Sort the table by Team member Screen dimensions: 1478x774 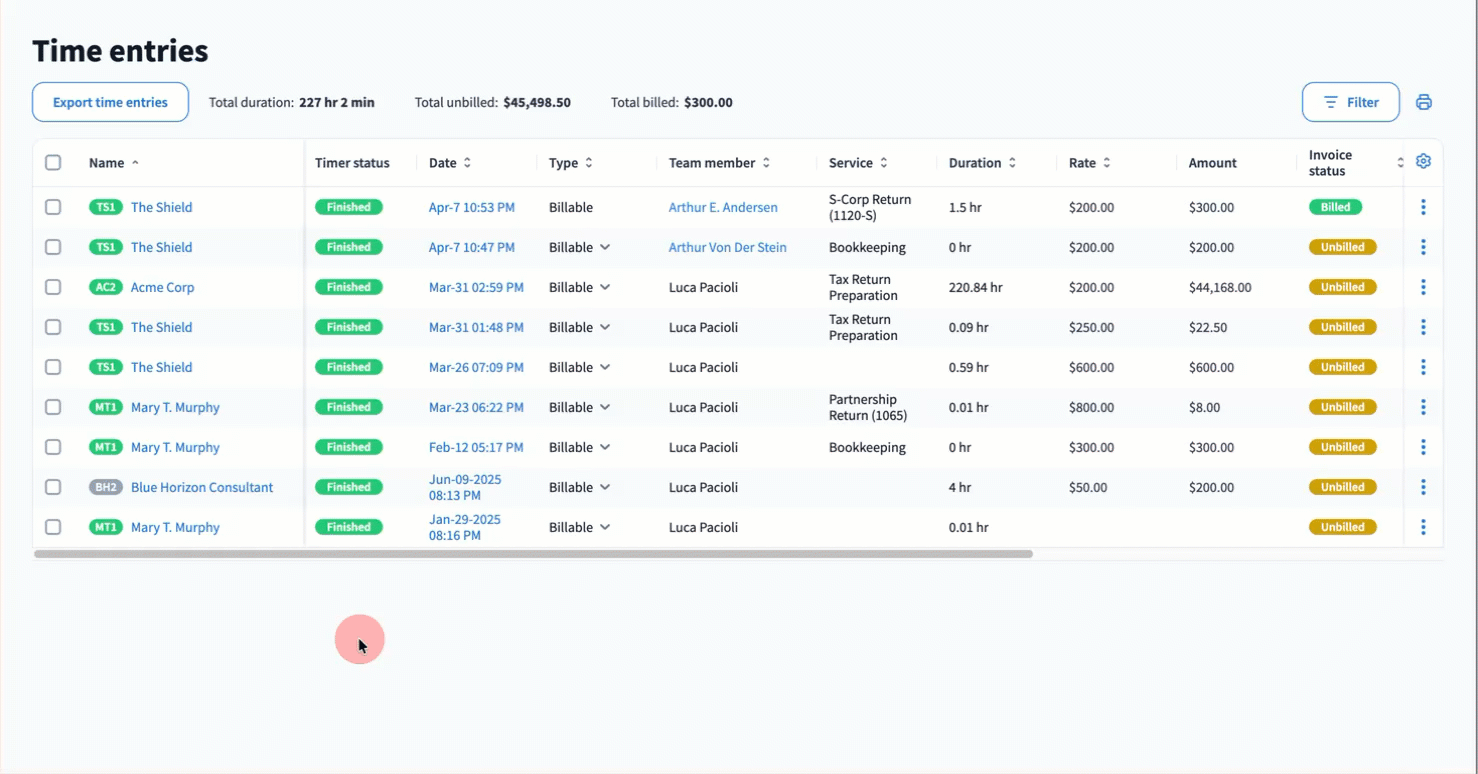pos(766,163)
